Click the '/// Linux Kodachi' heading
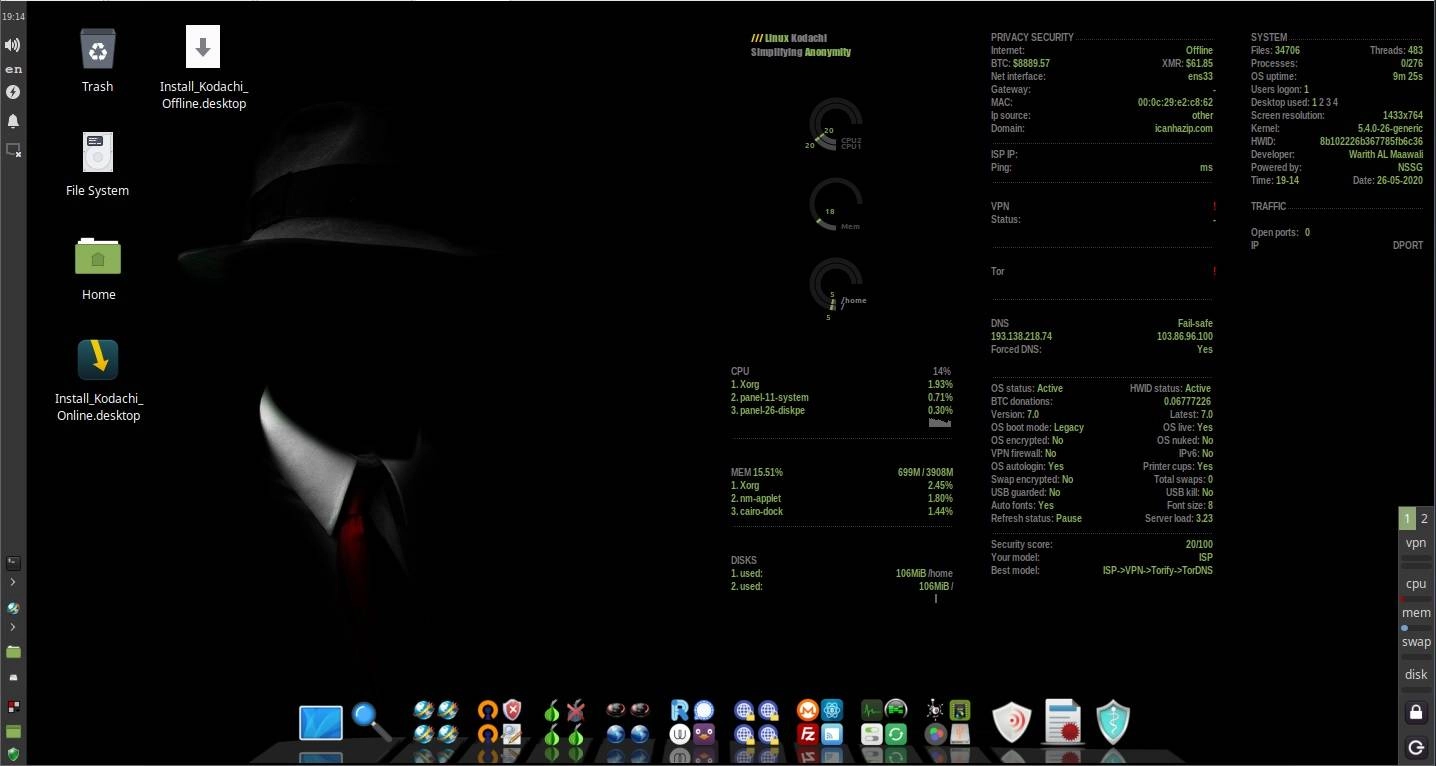 pos(788,38)
